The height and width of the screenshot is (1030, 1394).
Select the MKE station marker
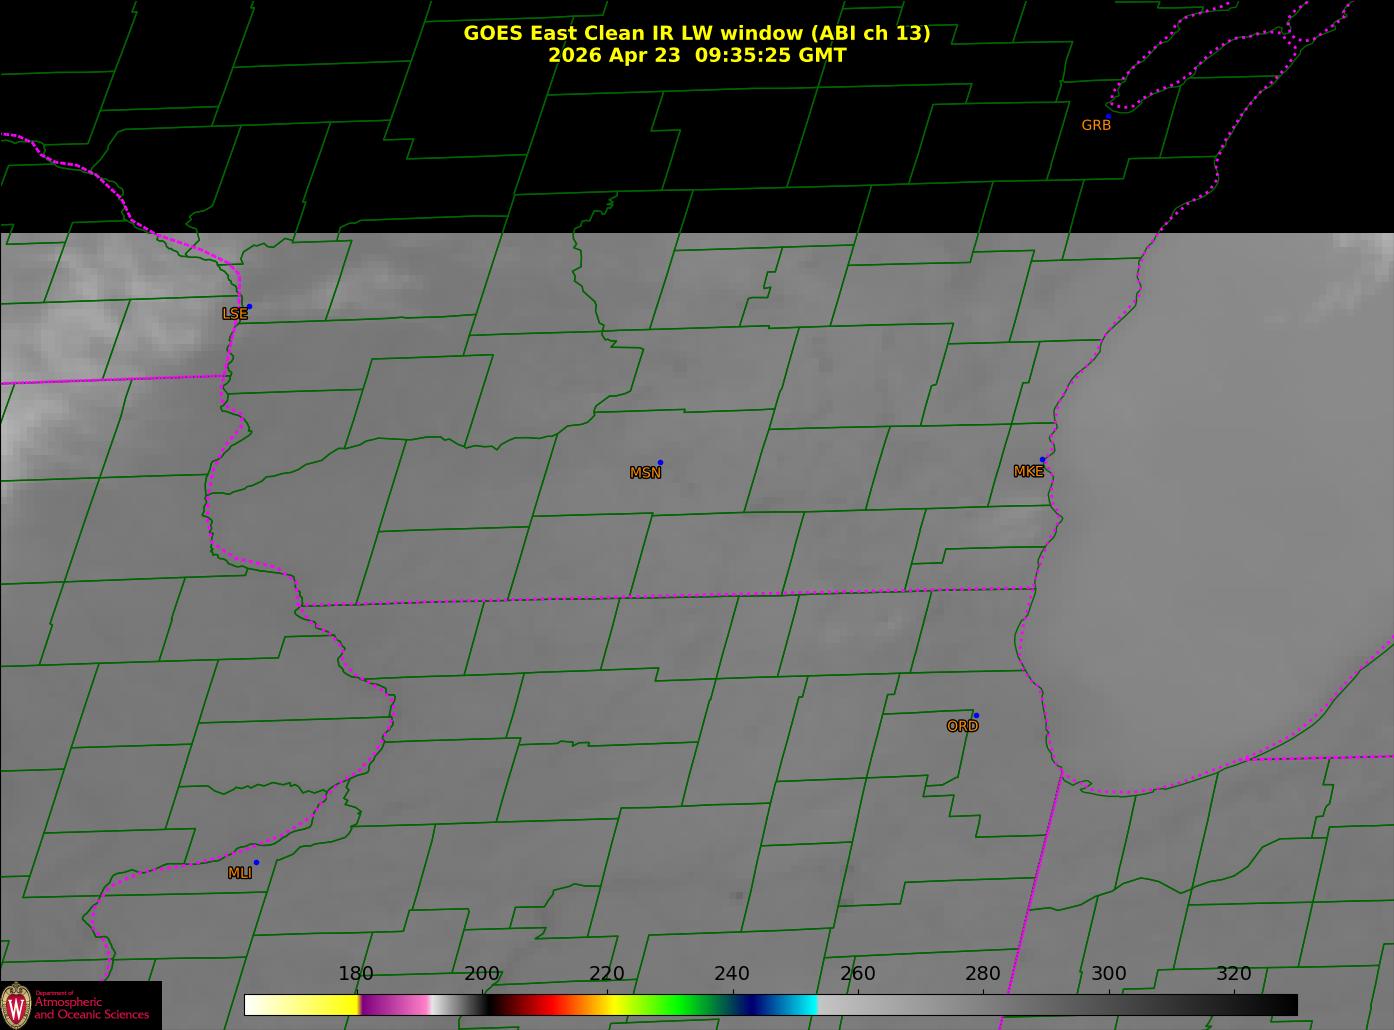pos(1042,460)
